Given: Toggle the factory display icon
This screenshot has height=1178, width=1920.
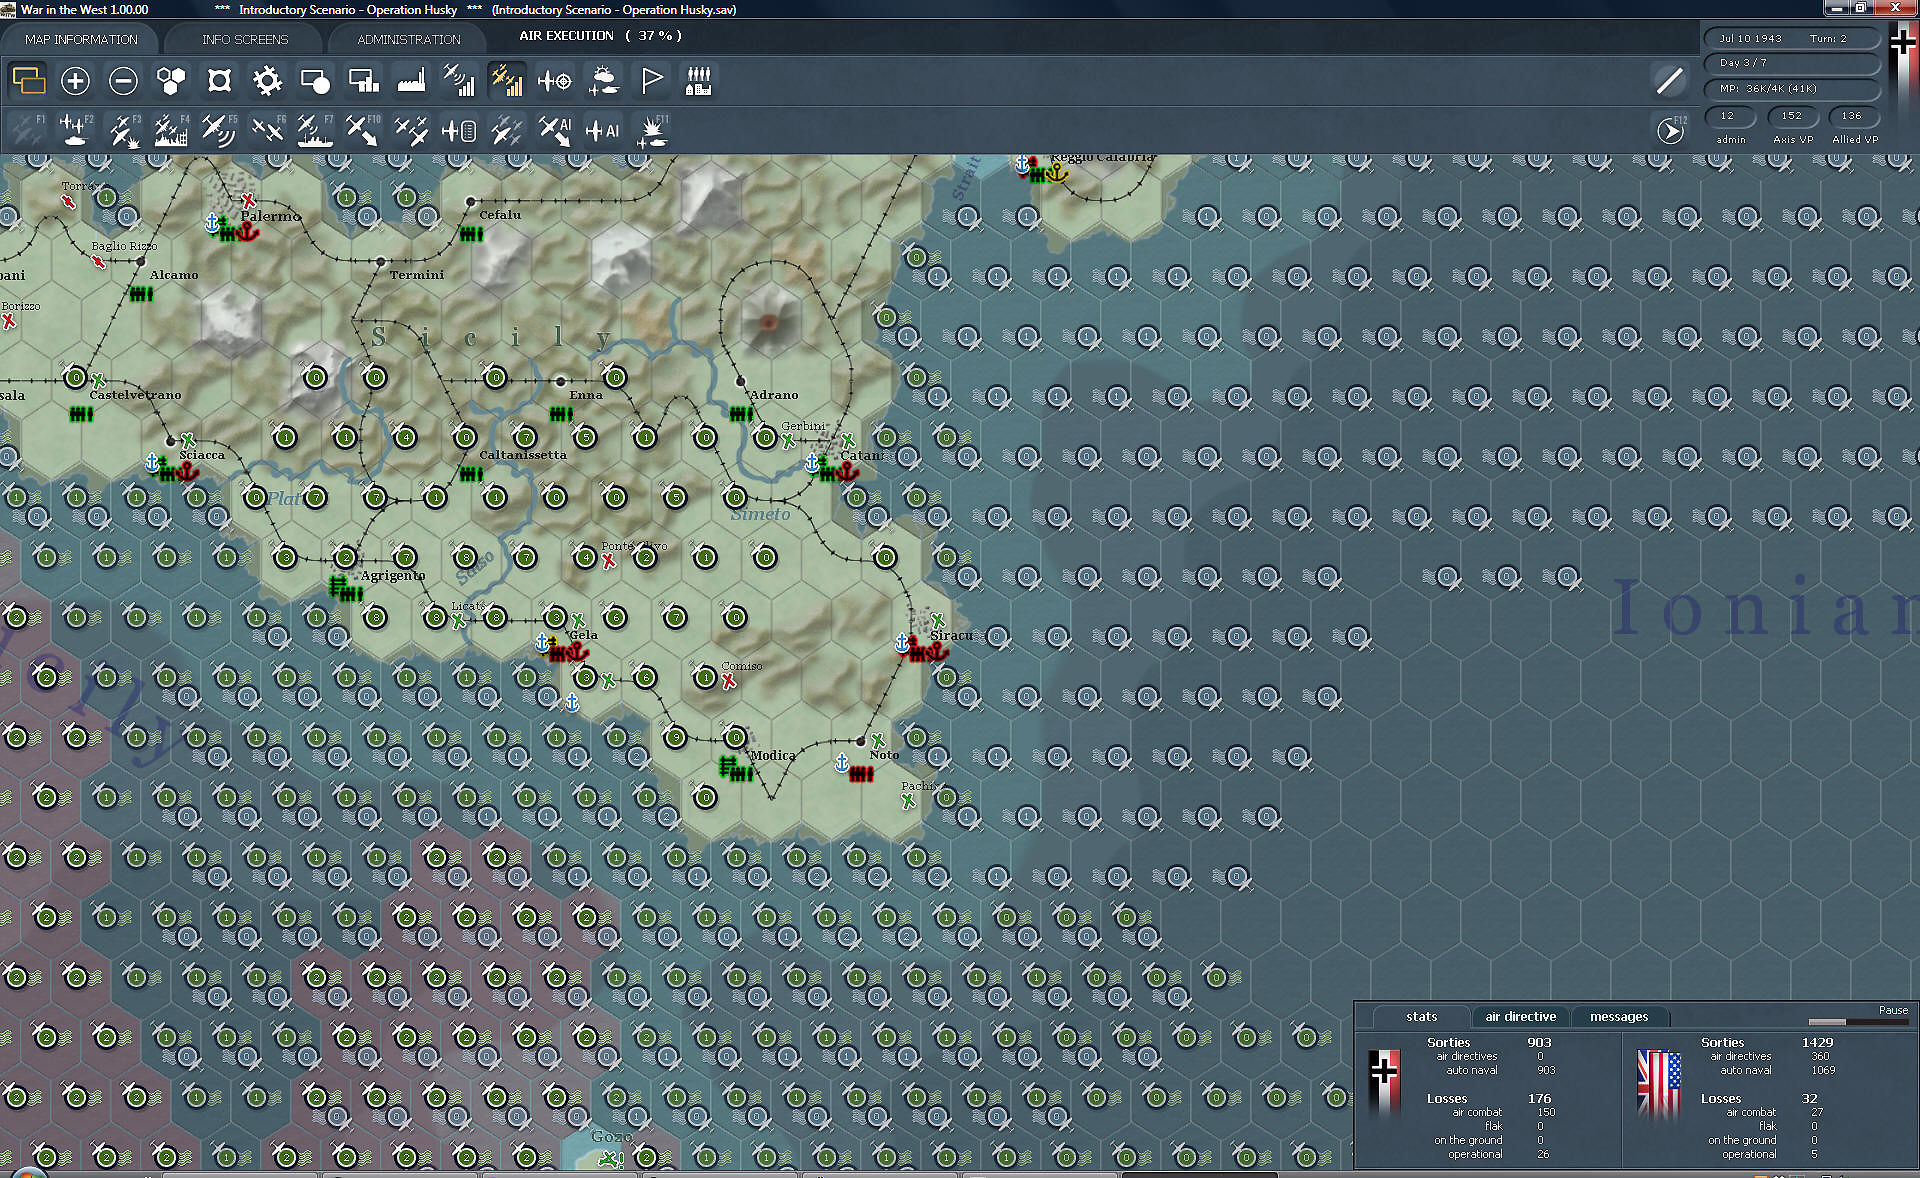Looking at the screenshot, I should click(411, 81).
